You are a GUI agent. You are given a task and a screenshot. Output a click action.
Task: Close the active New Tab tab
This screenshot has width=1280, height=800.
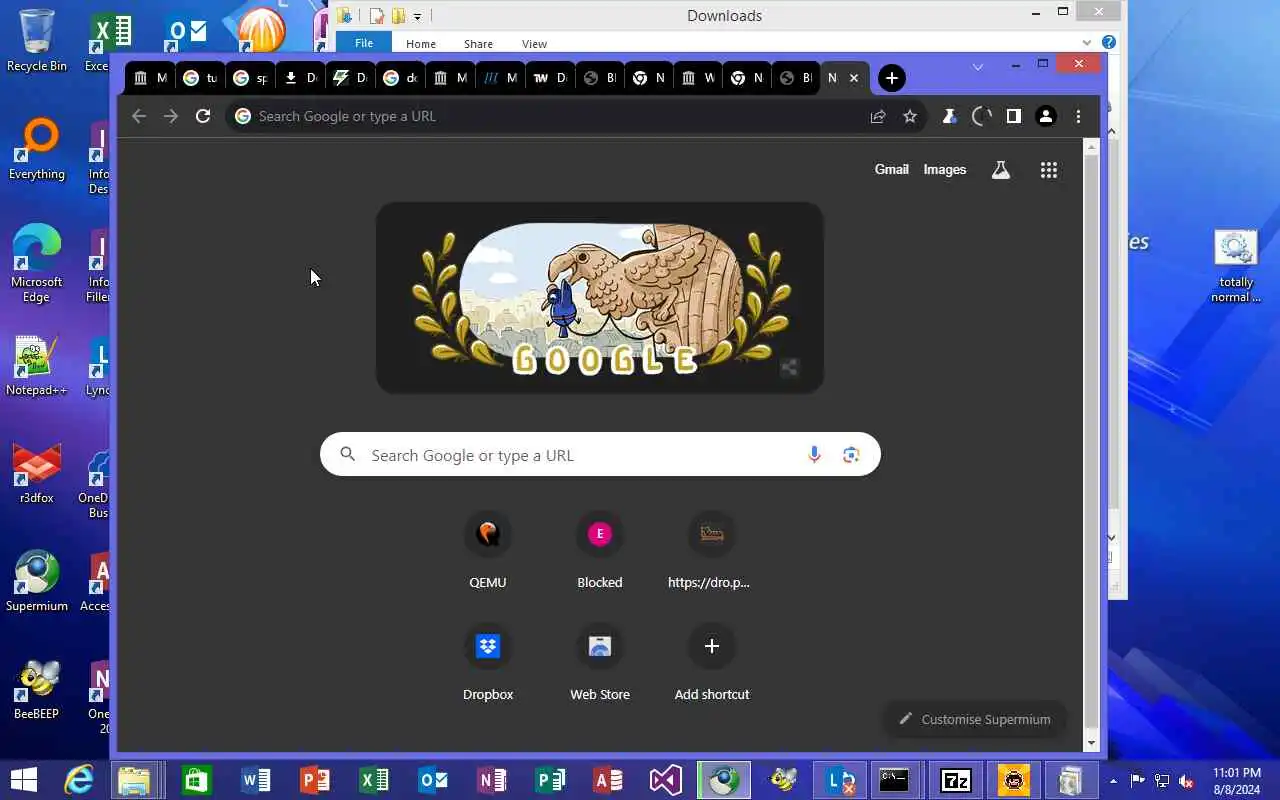point(854,78)
